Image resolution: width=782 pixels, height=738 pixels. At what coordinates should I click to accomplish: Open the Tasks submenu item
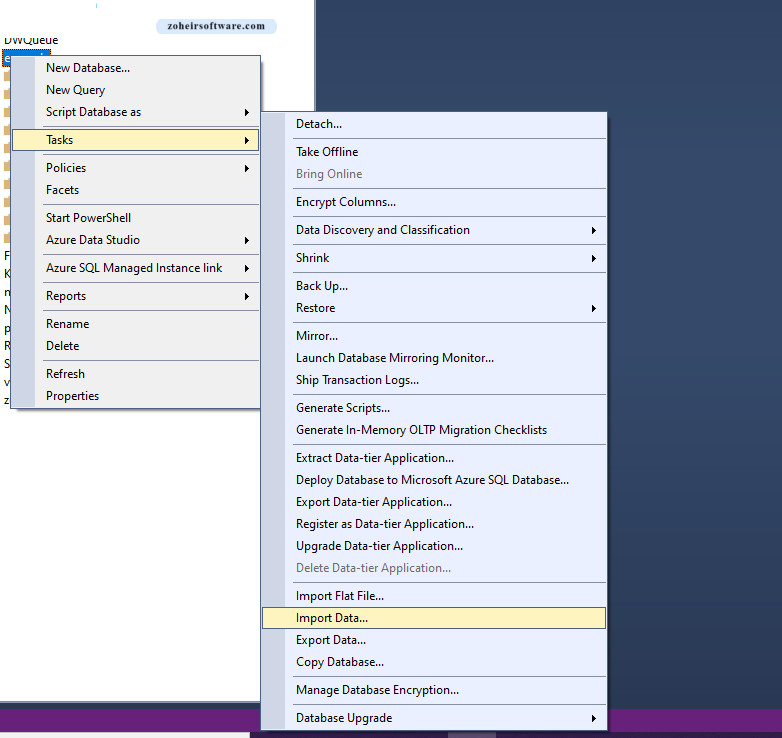pyautogui.click(x=60, y=140)
